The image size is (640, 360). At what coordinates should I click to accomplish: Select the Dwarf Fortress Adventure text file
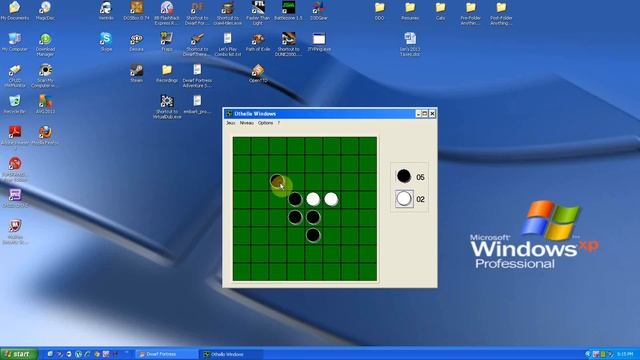pyautogui.click(x=197, y=76)
